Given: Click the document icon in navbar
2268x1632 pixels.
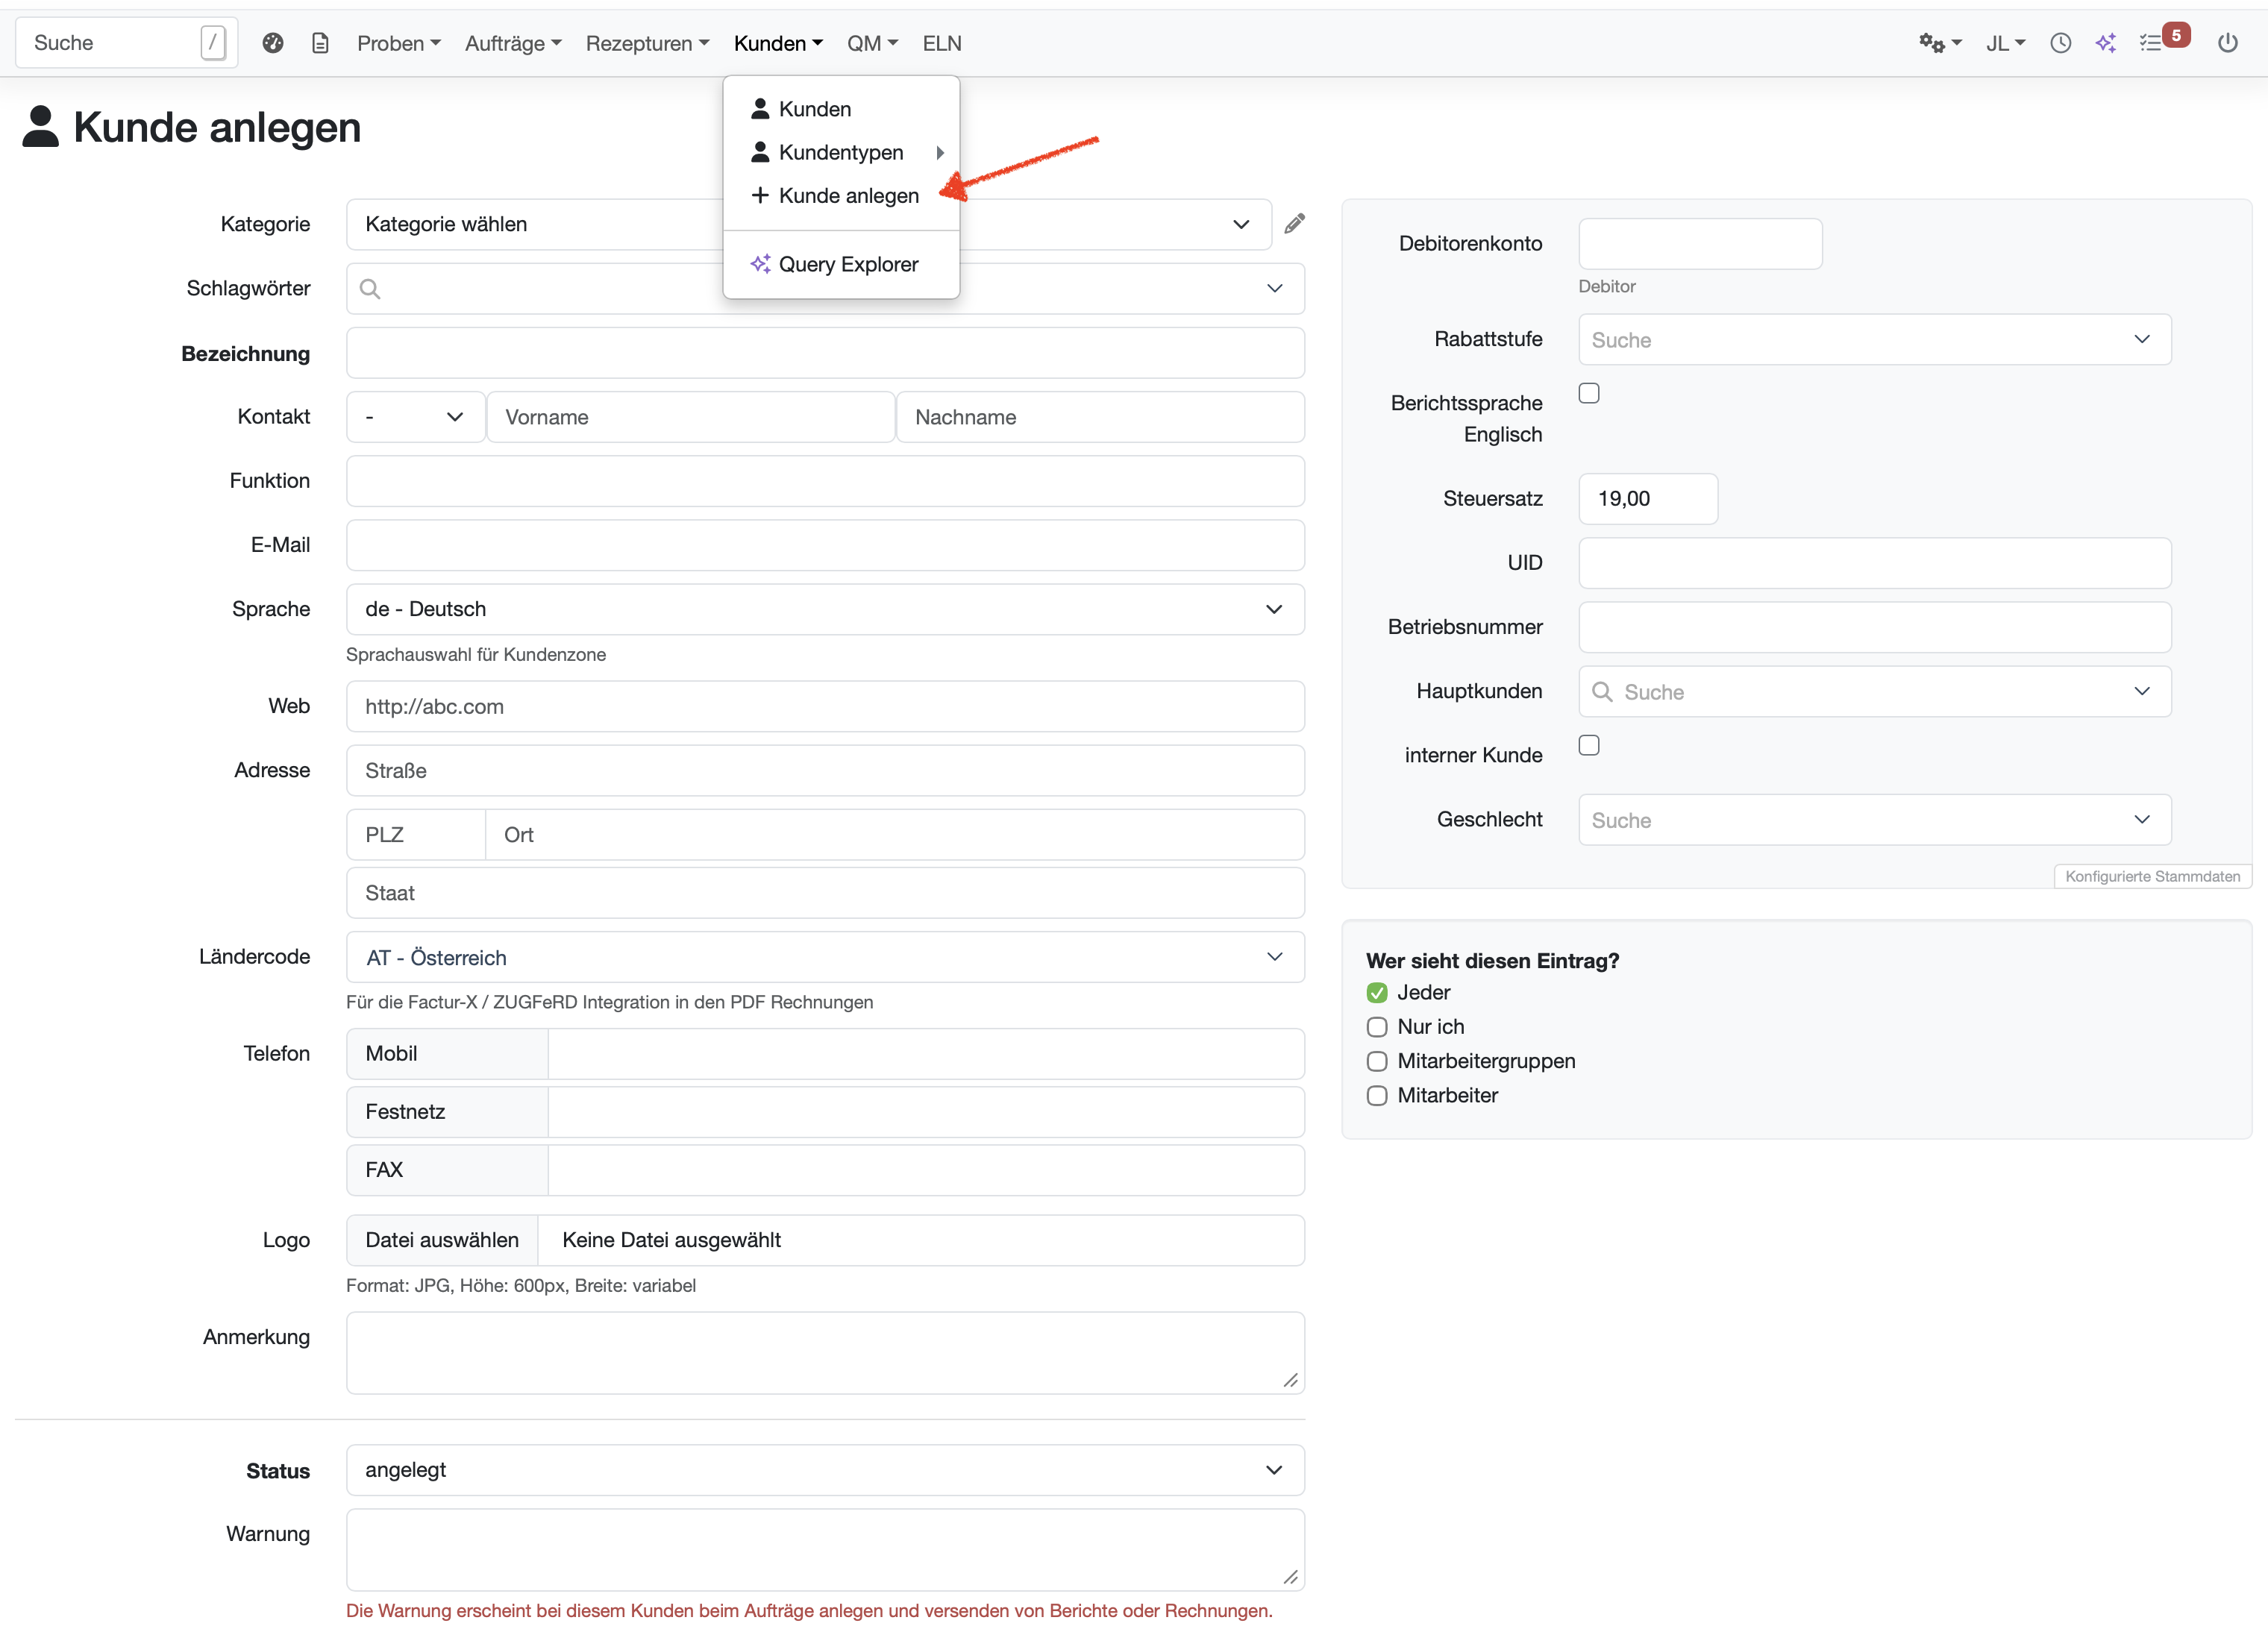Looking at the screenshot, I should [x=320, y=43].
